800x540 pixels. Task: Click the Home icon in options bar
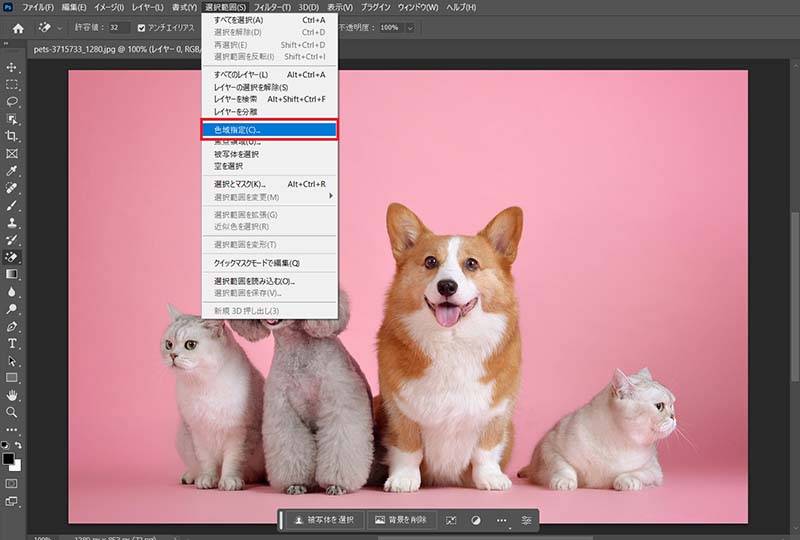[18, 29]
